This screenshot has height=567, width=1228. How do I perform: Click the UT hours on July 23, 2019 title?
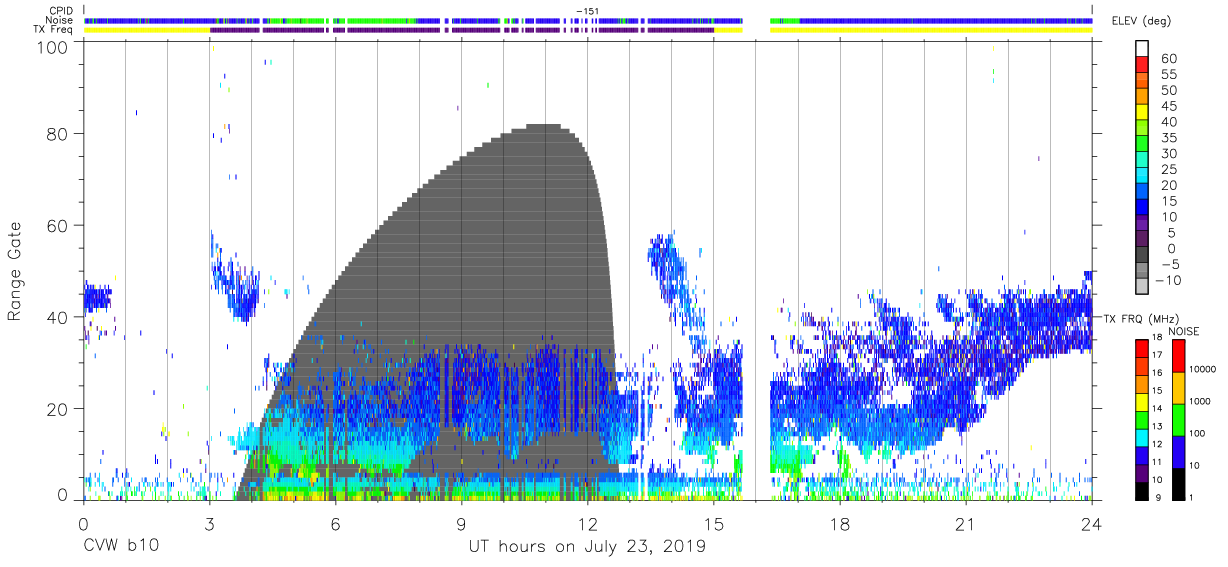click(x=587, y=547)
